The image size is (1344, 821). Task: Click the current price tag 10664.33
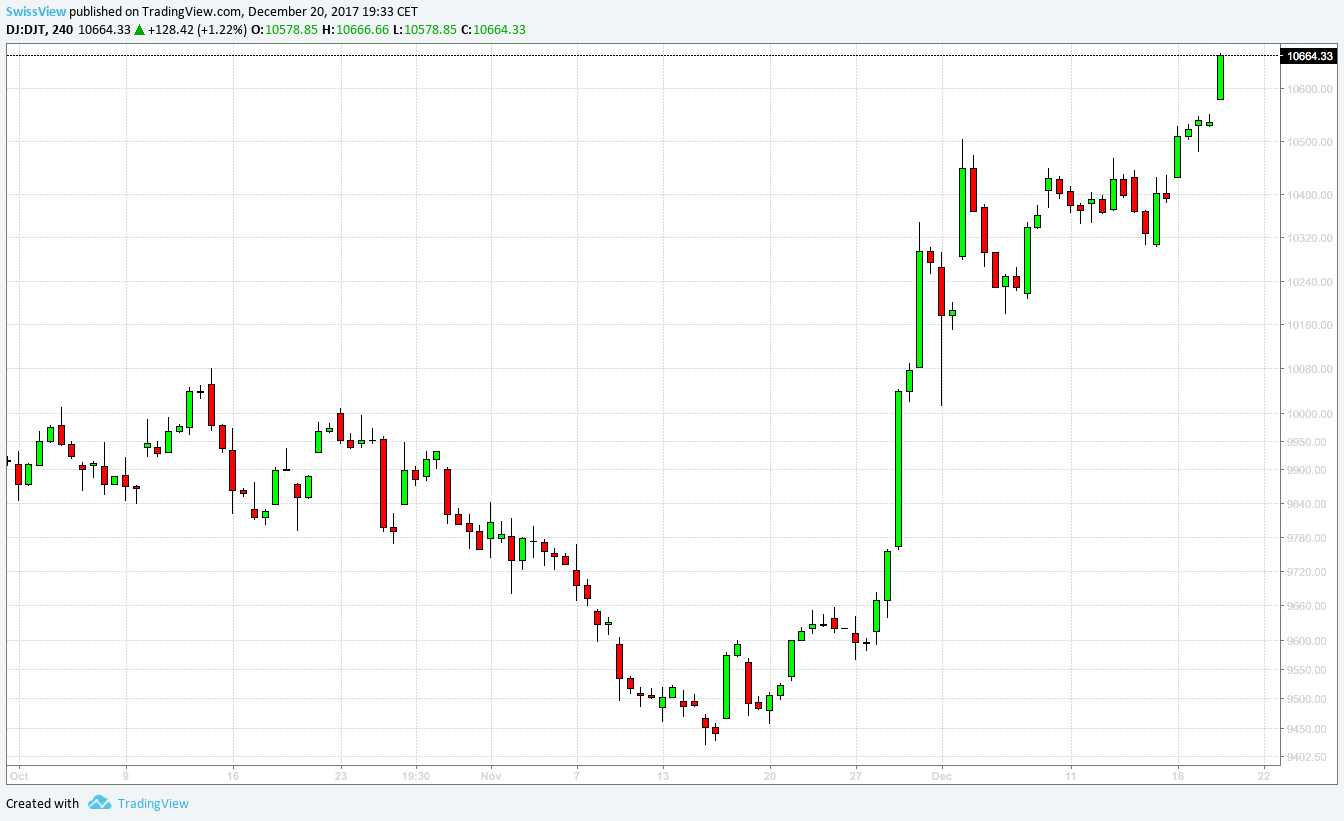click(x=1310, y=56)
